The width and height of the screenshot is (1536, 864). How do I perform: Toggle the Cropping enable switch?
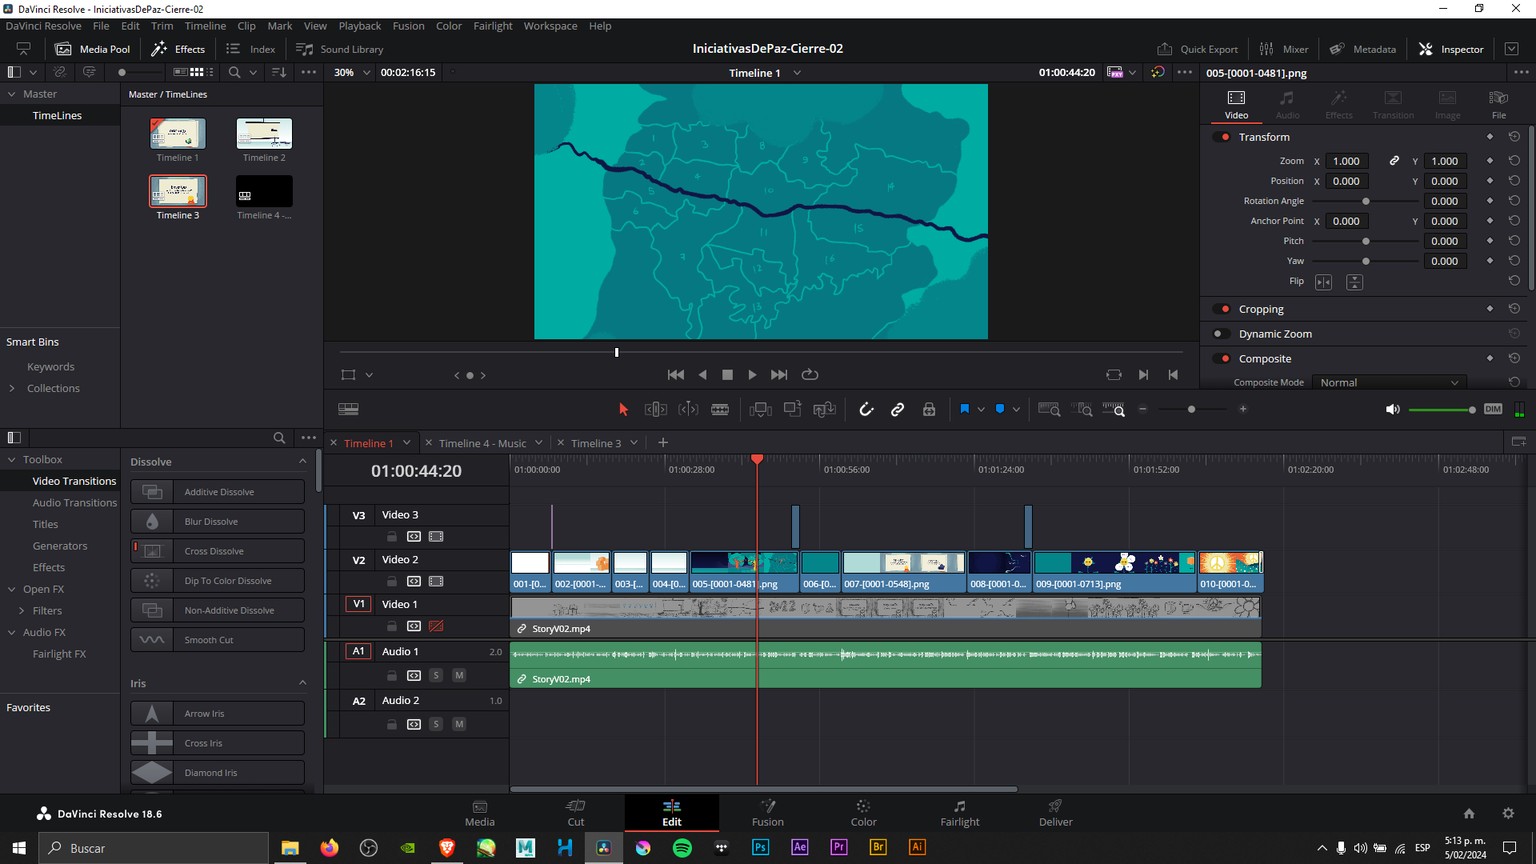[1222, 309]
